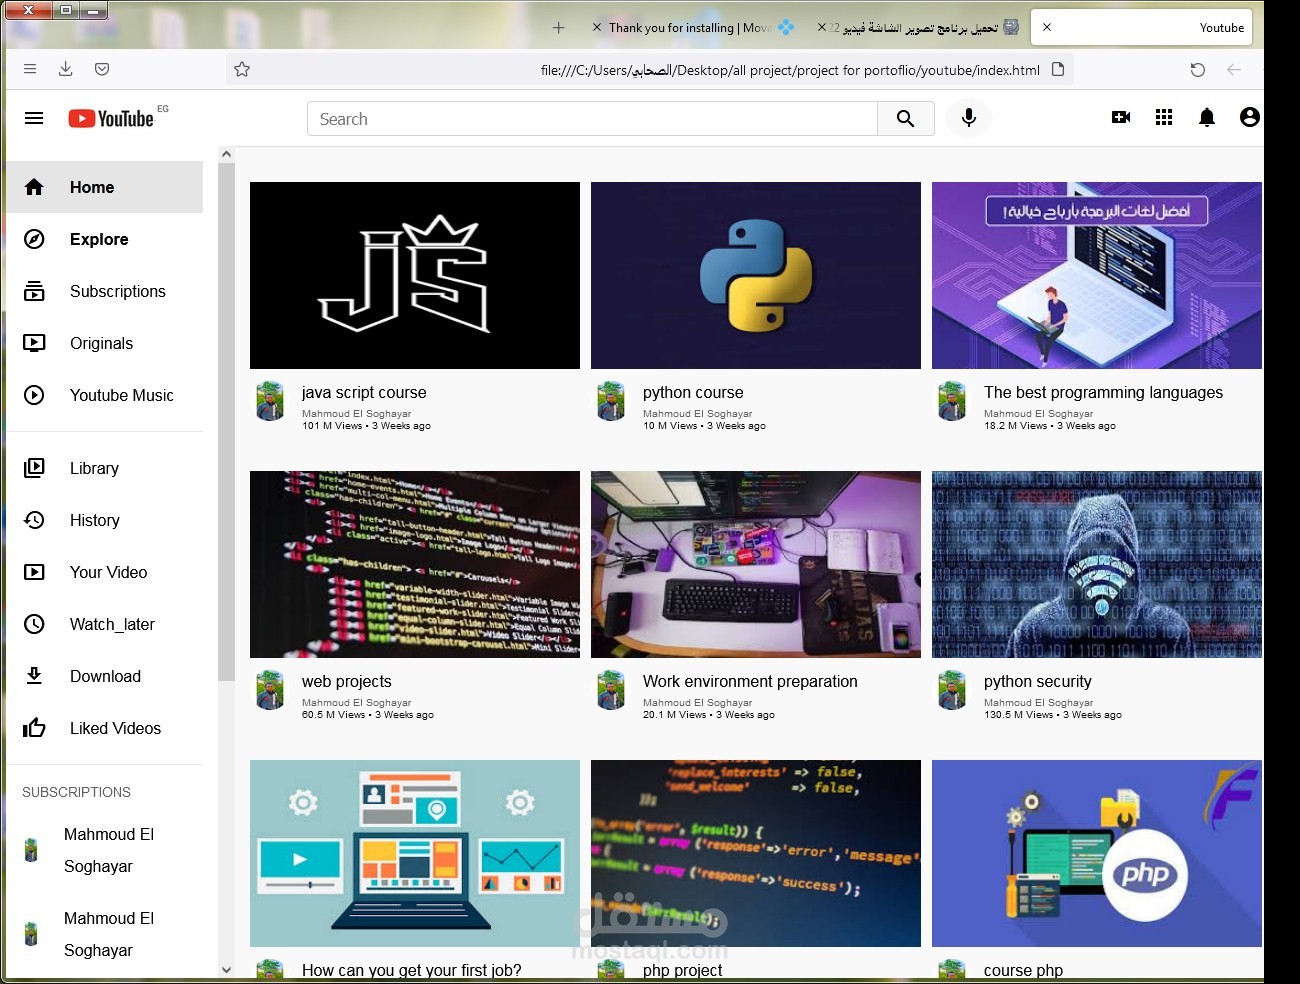The width and height of the screenshot is (1300, 984).
Task: Open the course php thumbnail
Action: coord(1097,853)
